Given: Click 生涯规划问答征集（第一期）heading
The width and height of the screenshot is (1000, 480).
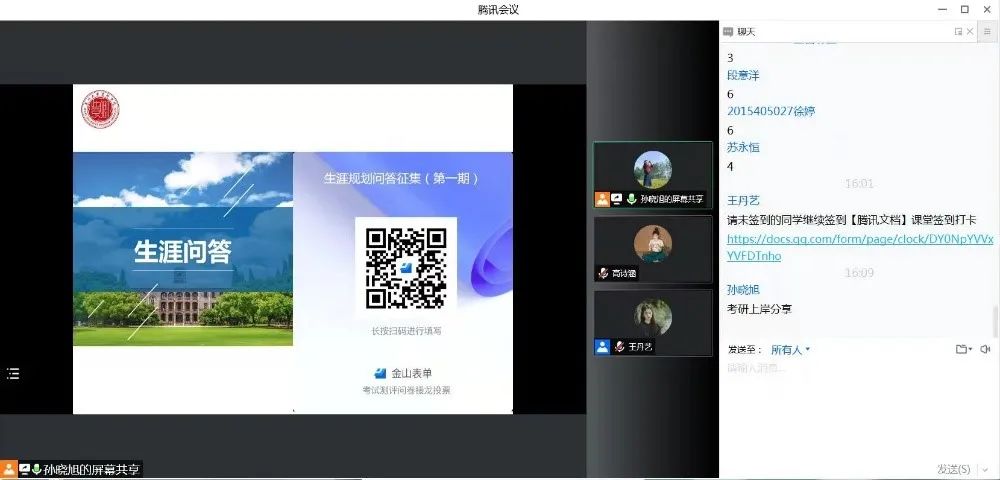Looking at the screenshot, I should (x=401, y=178).
